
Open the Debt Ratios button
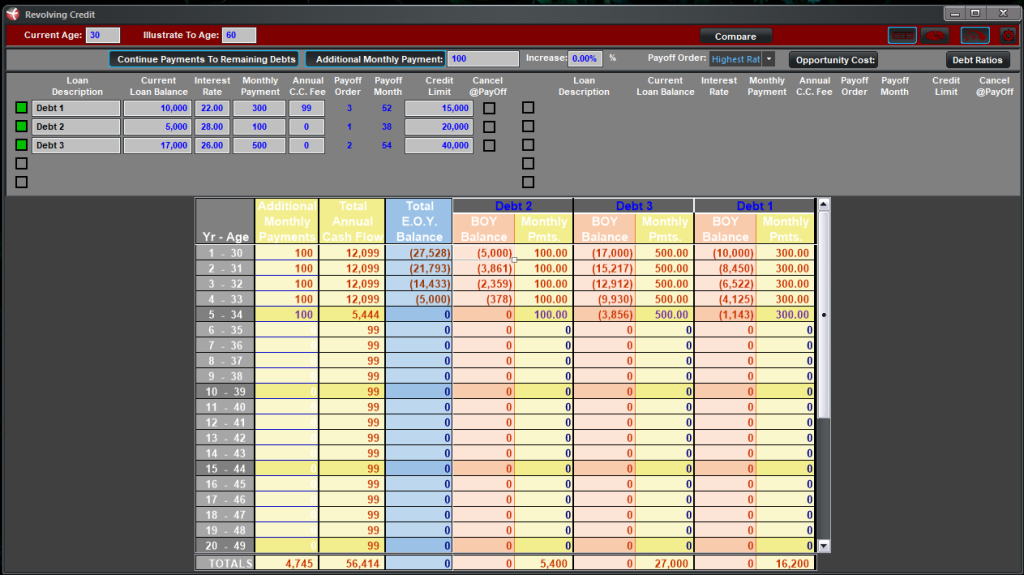(x=977, y=59)
